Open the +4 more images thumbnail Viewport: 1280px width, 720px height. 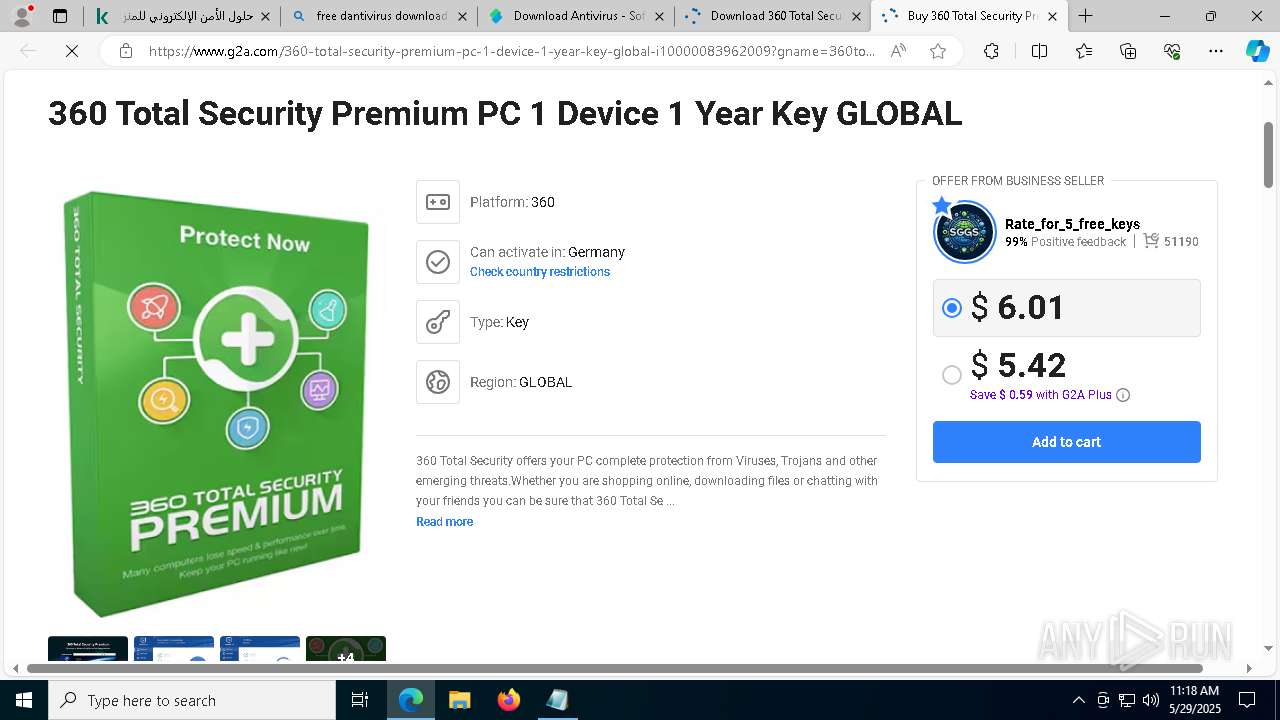(346, 652)
